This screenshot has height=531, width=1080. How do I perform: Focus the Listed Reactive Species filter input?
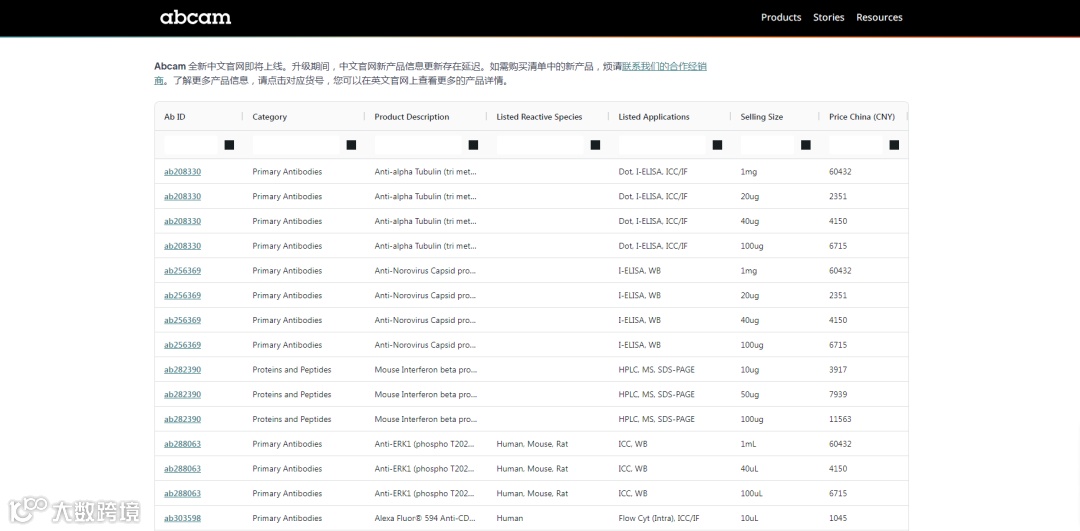(x=540, y=145)
